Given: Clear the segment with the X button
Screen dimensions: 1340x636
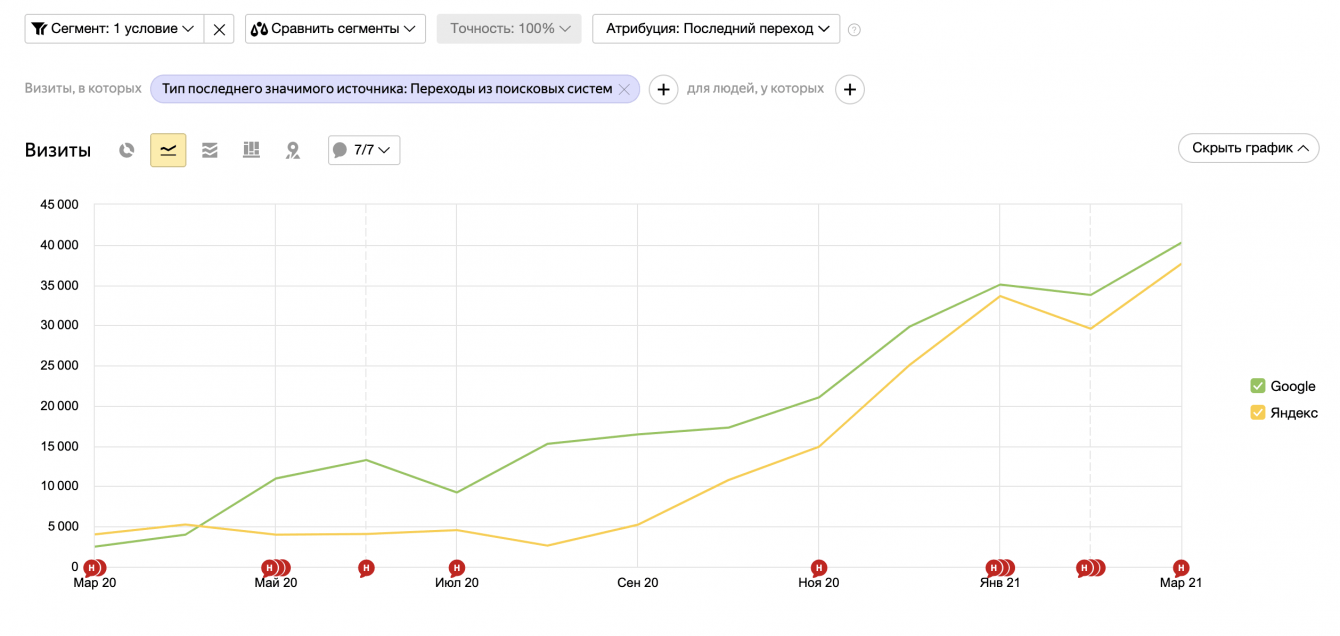Looking at the screenshot, I should click(x=219, y=29).
